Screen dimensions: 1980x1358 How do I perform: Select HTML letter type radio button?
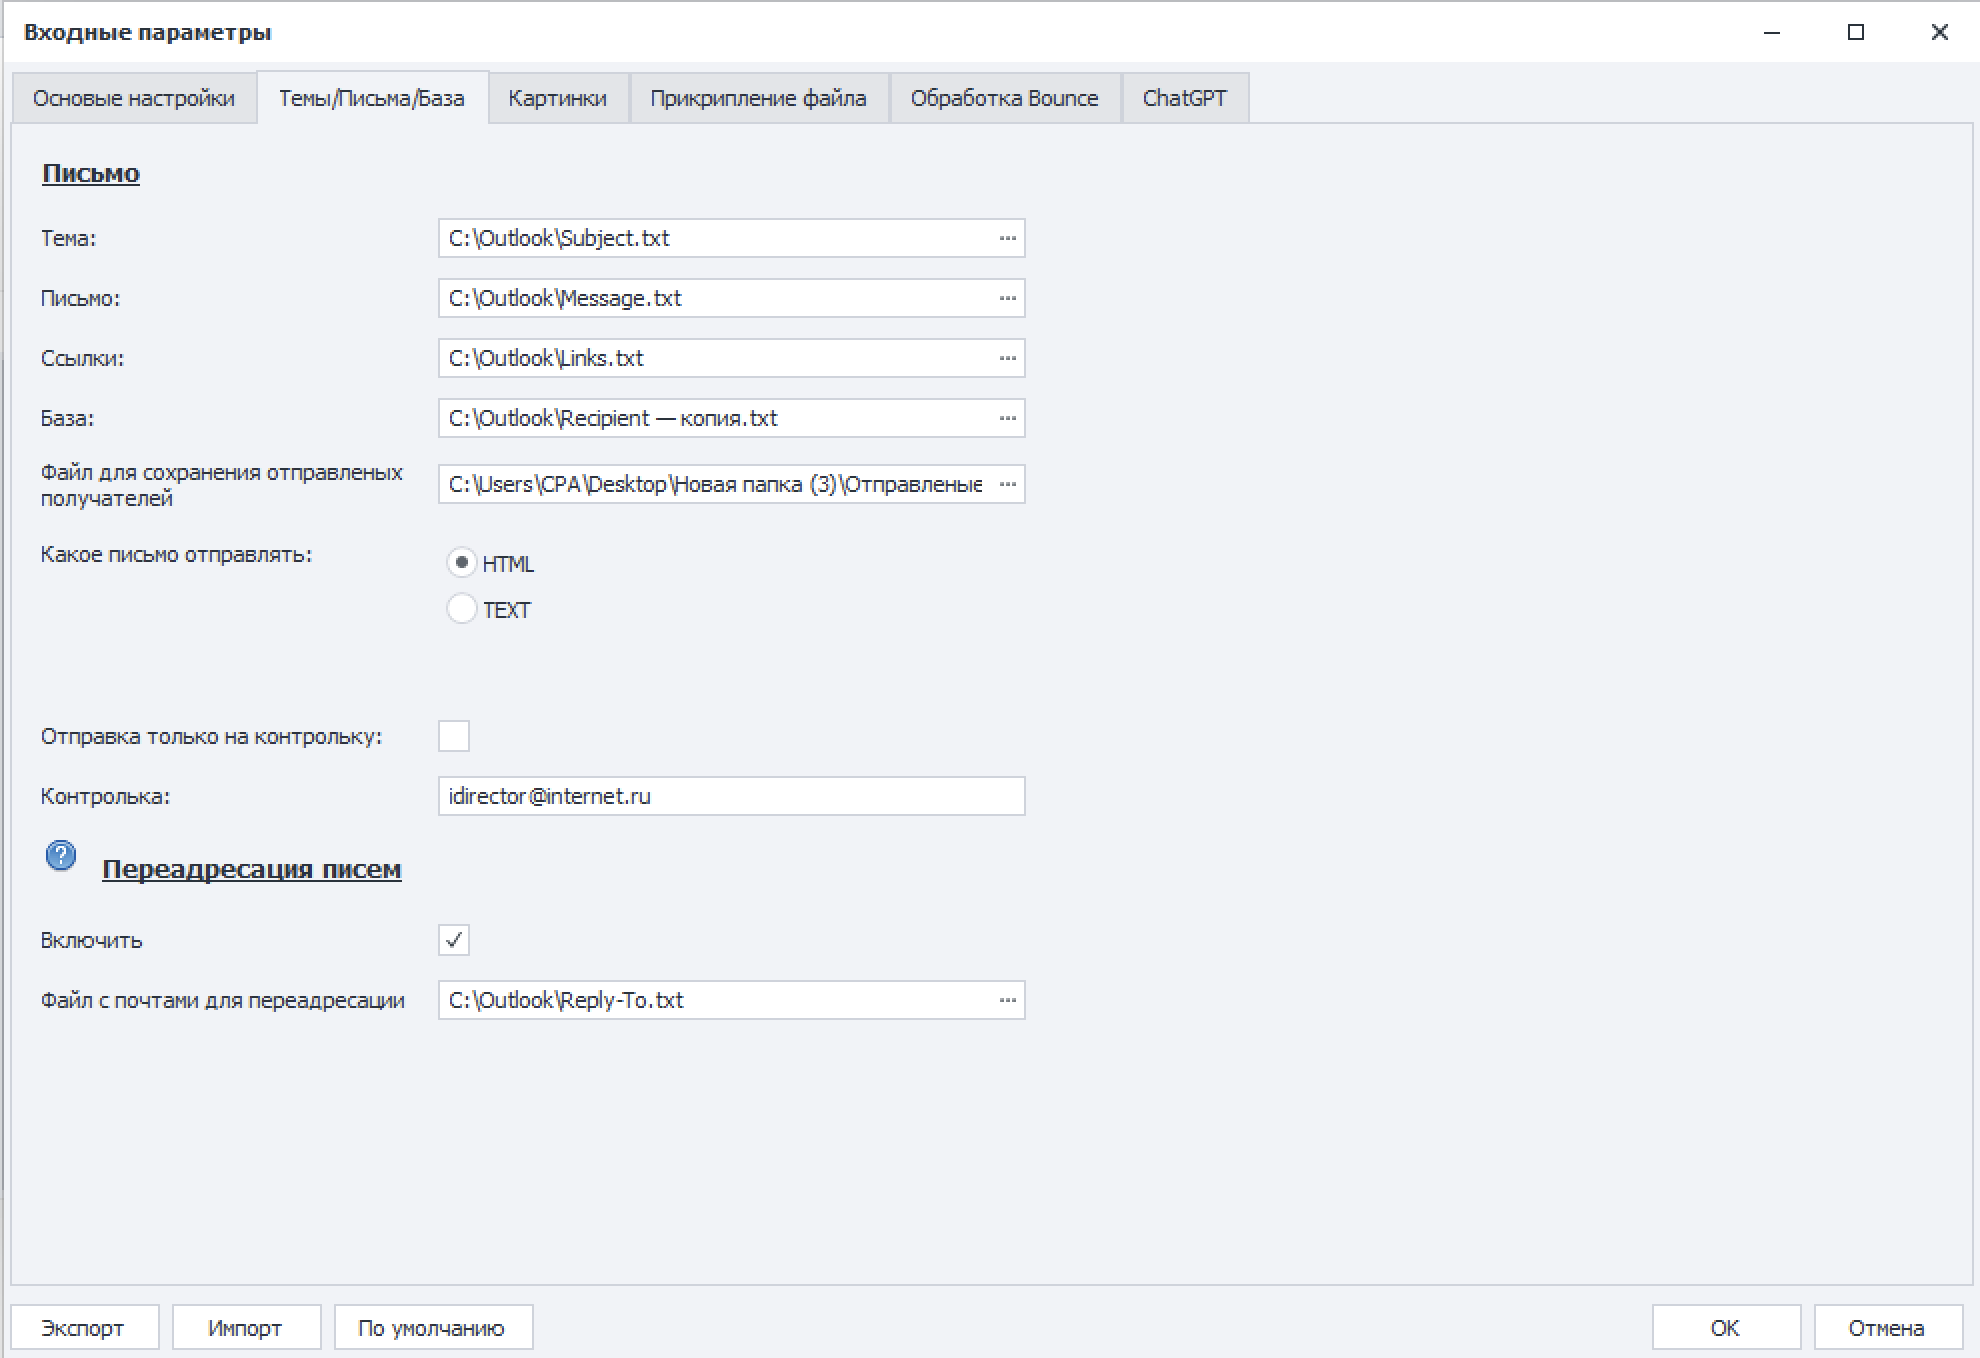(461, 563)
